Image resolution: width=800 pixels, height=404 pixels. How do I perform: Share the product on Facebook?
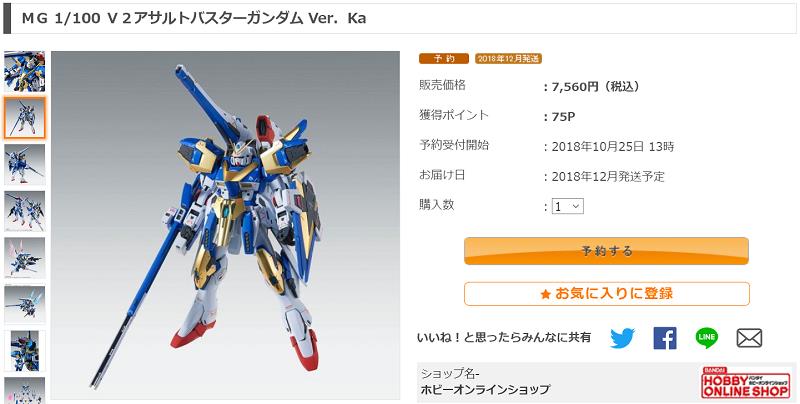[x=665, y=338]
